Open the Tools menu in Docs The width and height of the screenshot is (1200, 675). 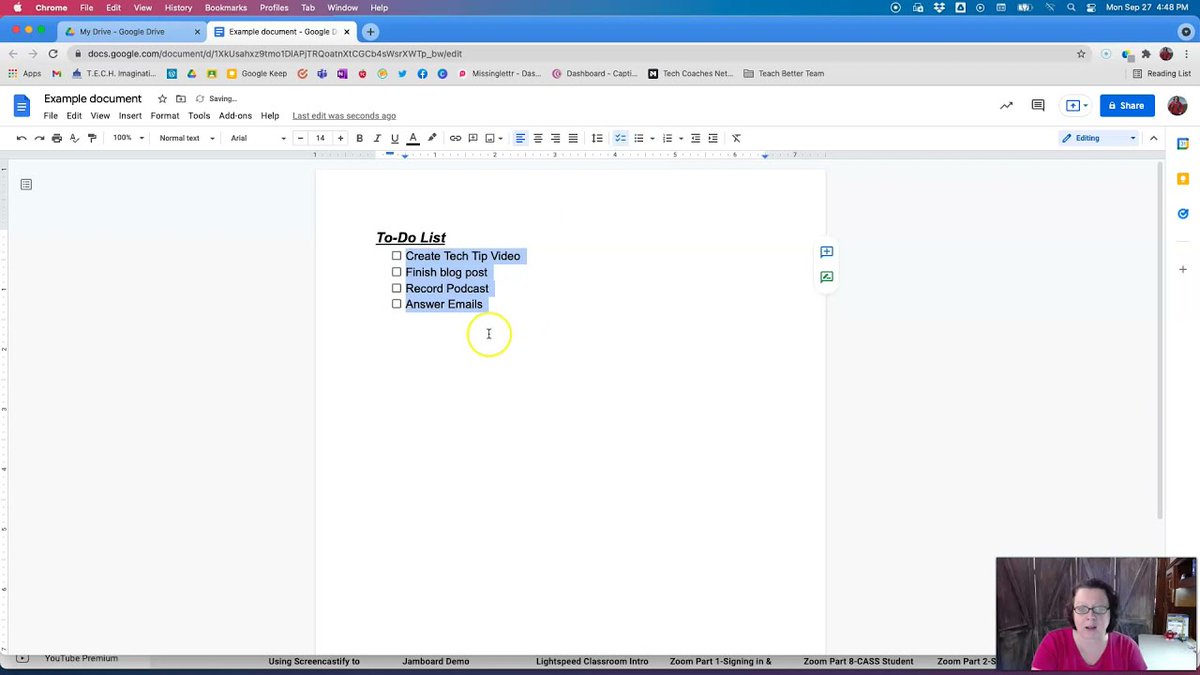pos(199,116)
